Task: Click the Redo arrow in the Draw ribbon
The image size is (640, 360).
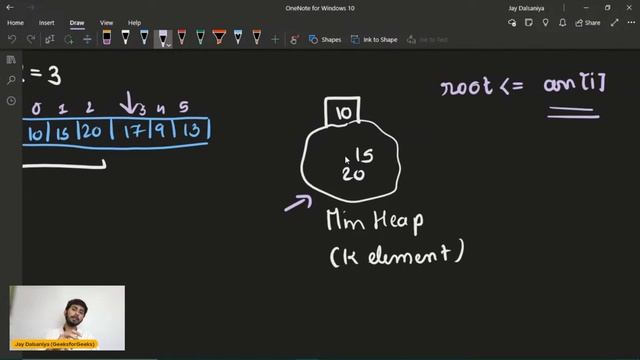Action: click(x=31, y=40)
